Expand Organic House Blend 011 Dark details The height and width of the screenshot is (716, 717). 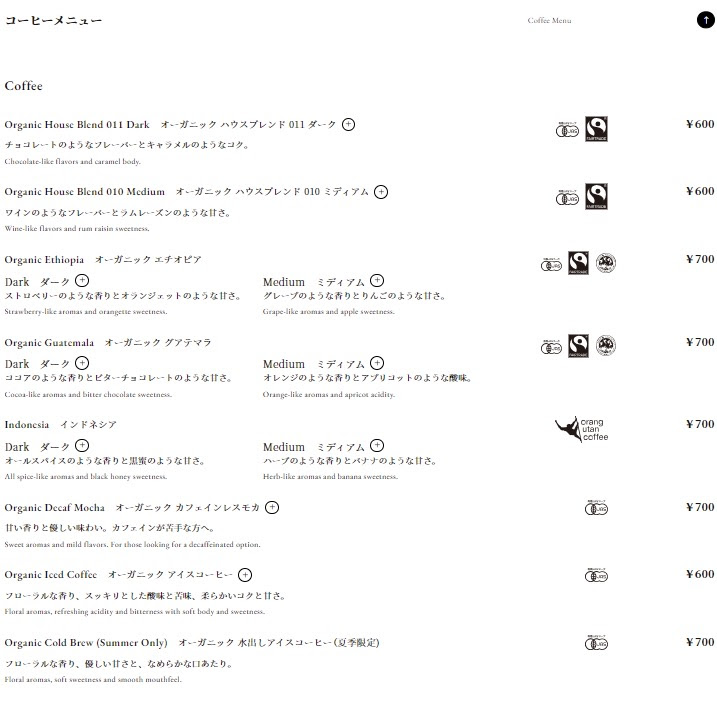pyautogui.click(x=348, y=124)
